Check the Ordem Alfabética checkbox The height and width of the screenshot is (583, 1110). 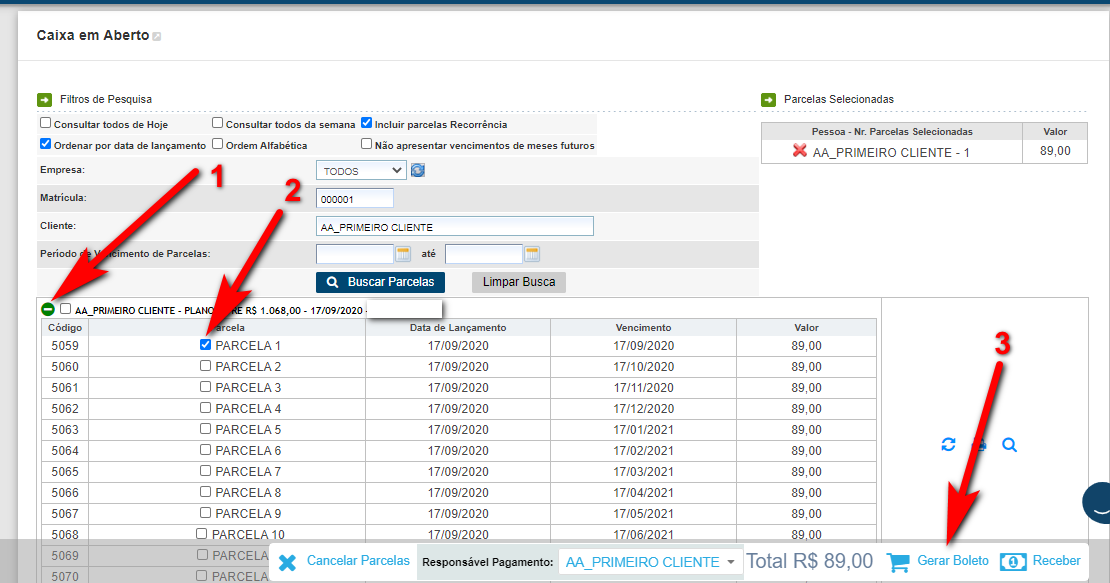pos(218,144)
